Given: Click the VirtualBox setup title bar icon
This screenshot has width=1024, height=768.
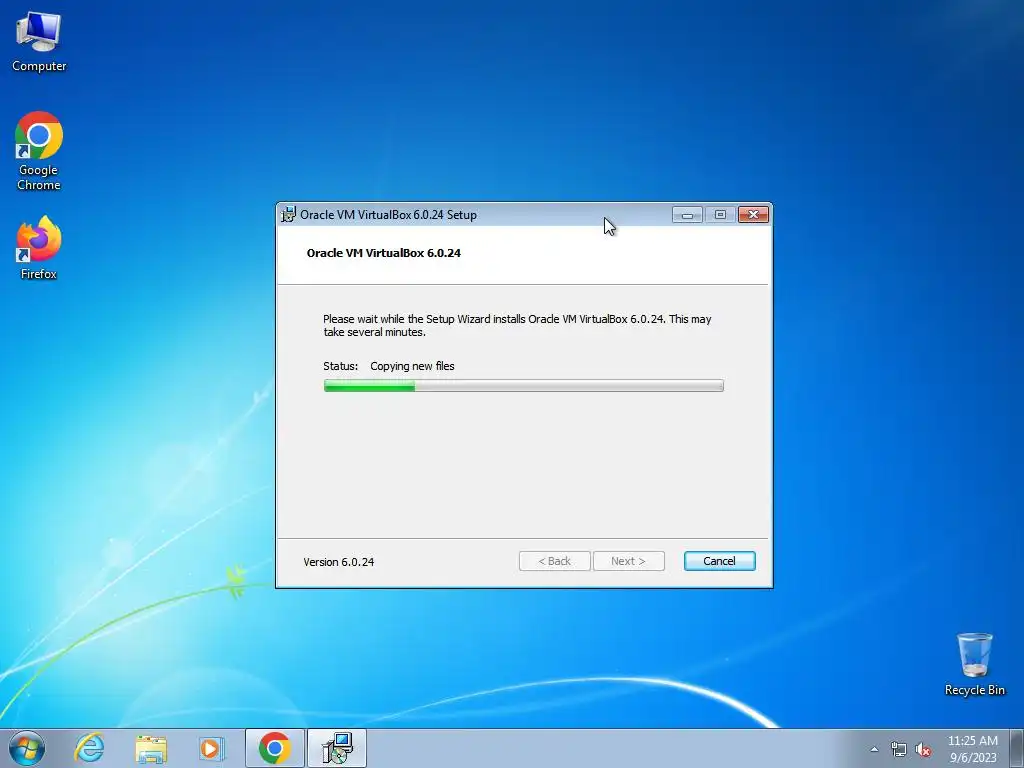Looking at the screenshot, I should coord(288,214).
